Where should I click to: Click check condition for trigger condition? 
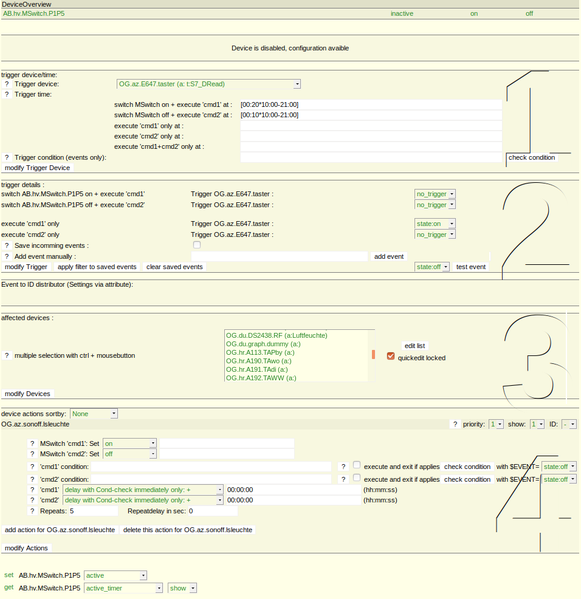[531, 157]
